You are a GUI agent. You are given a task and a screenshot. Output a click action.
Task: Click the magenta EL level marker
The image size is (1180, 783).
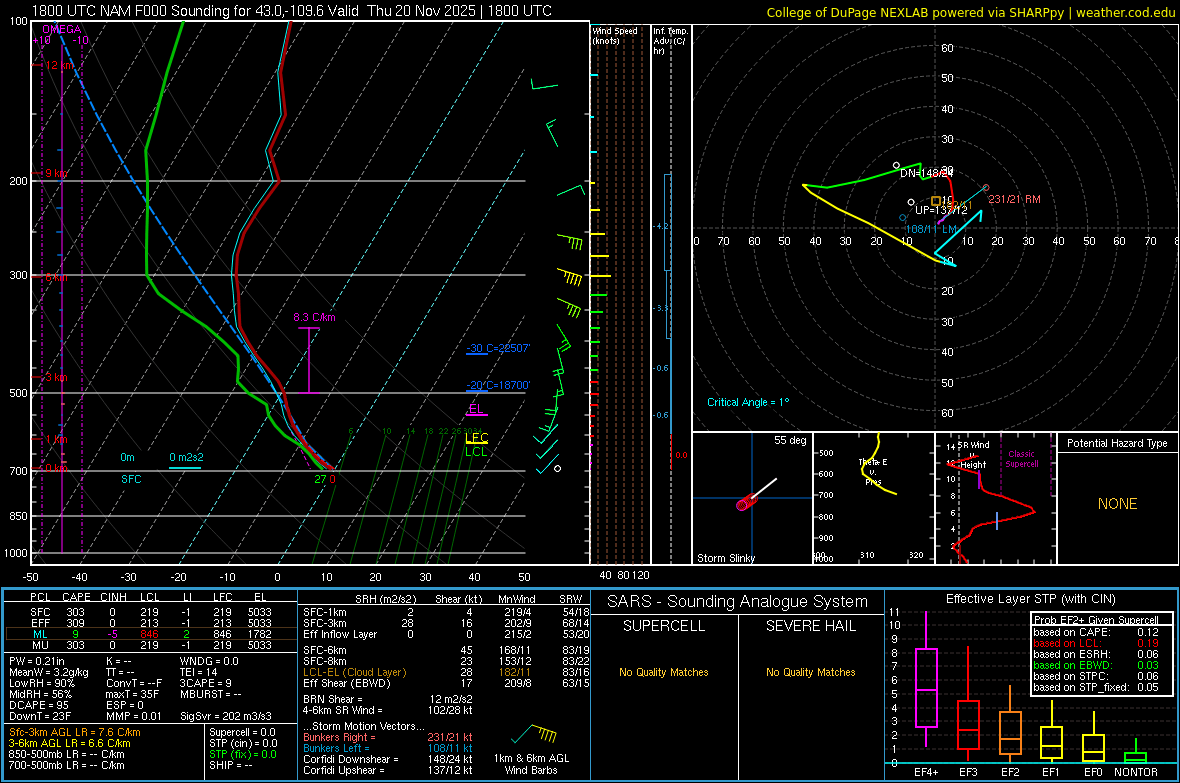tap(476, 410)
